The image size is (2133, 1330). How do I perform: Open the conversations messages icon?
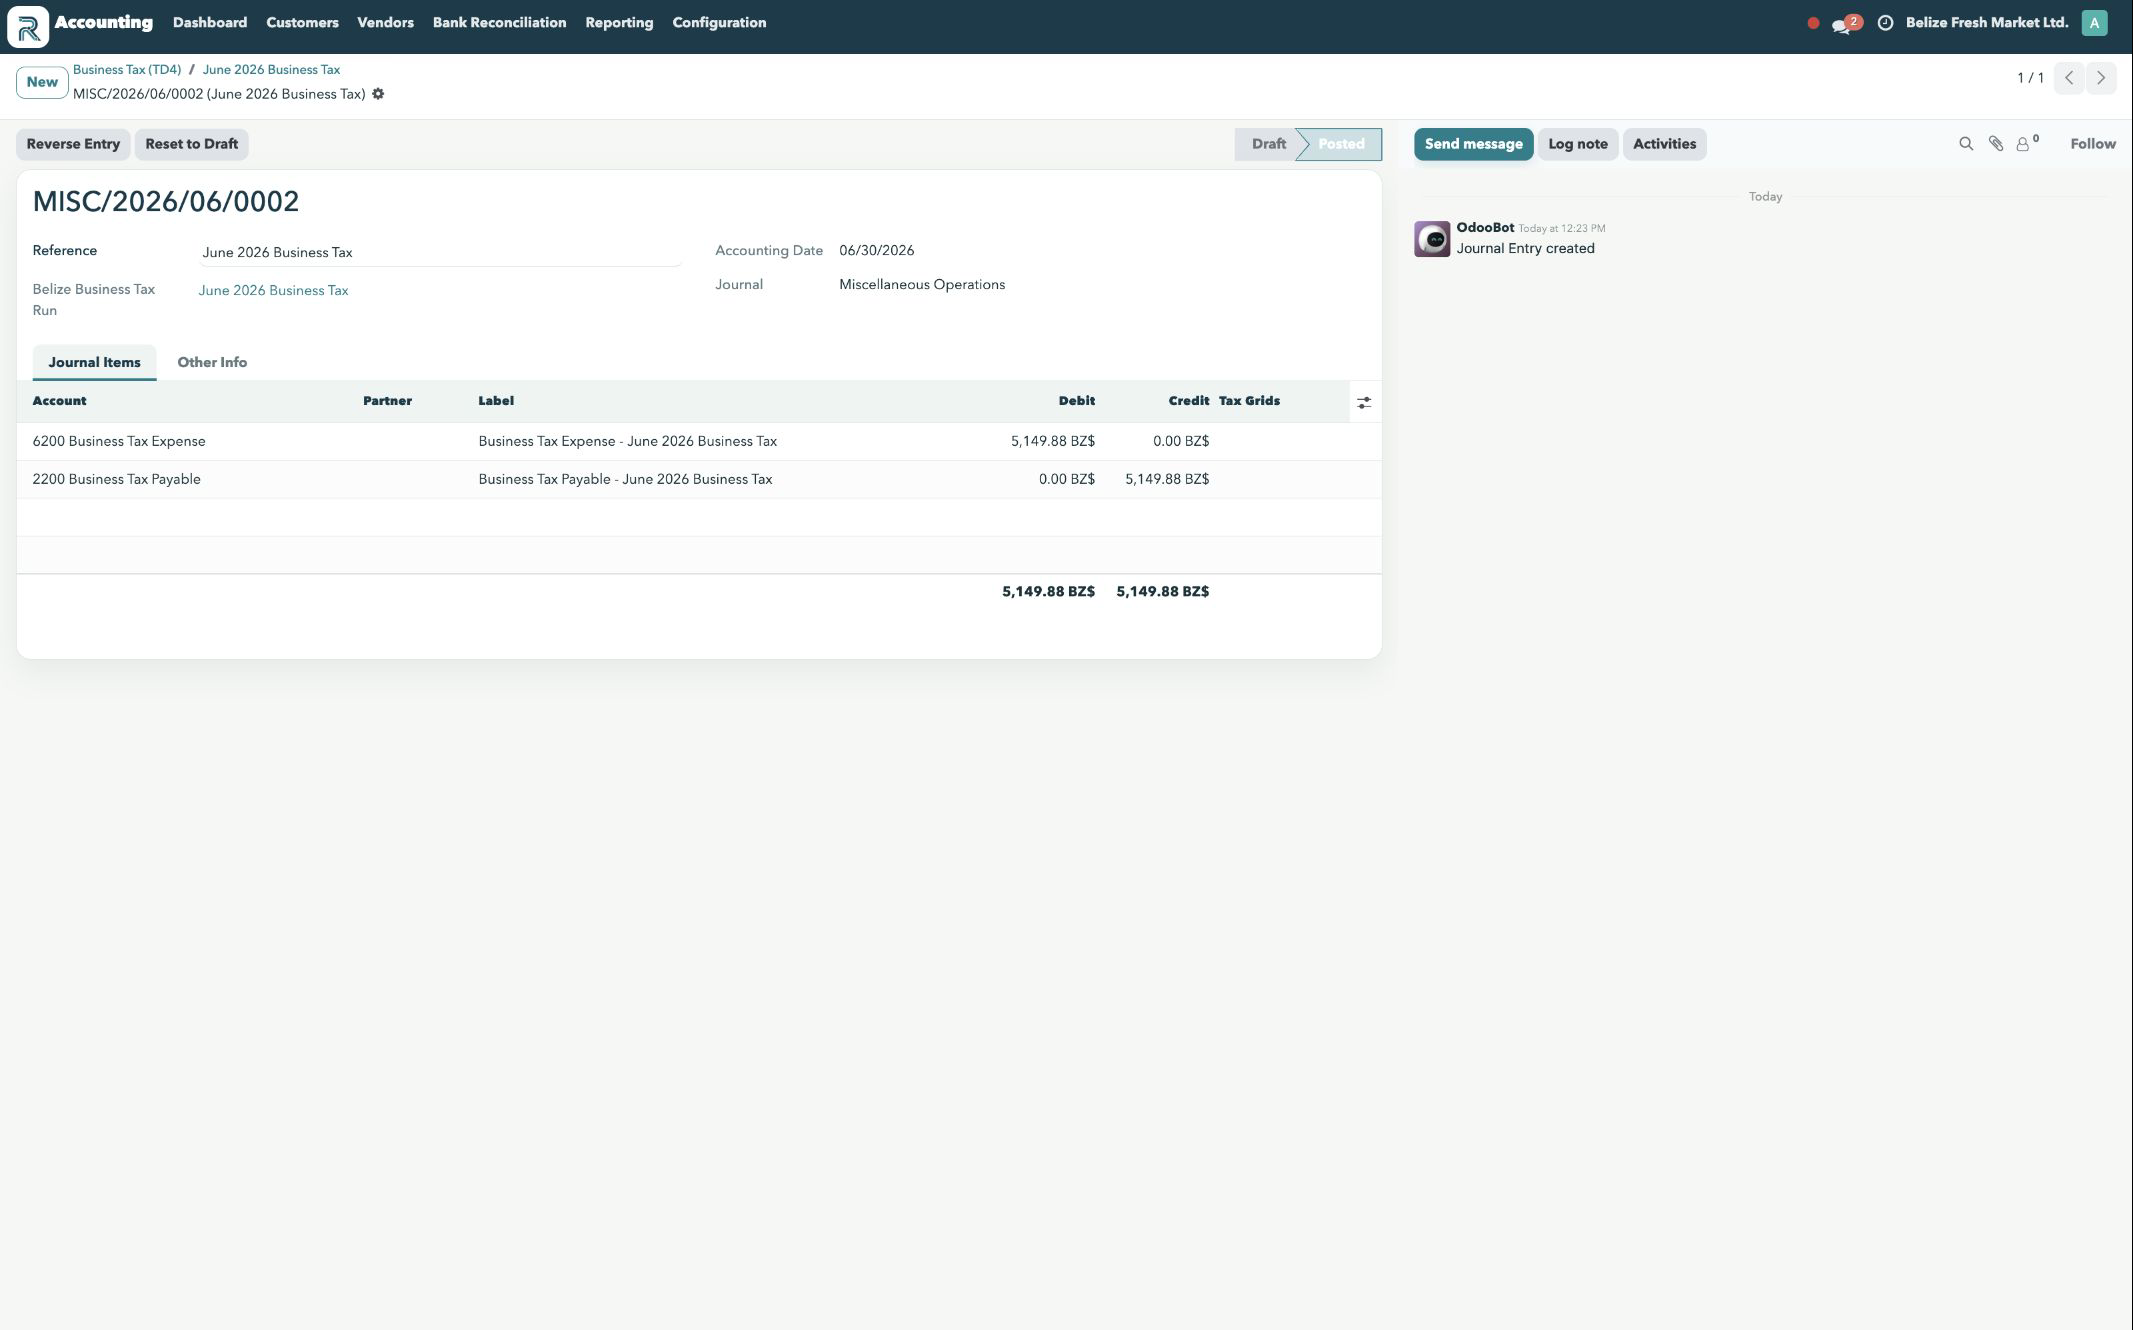coord(1846,23)
